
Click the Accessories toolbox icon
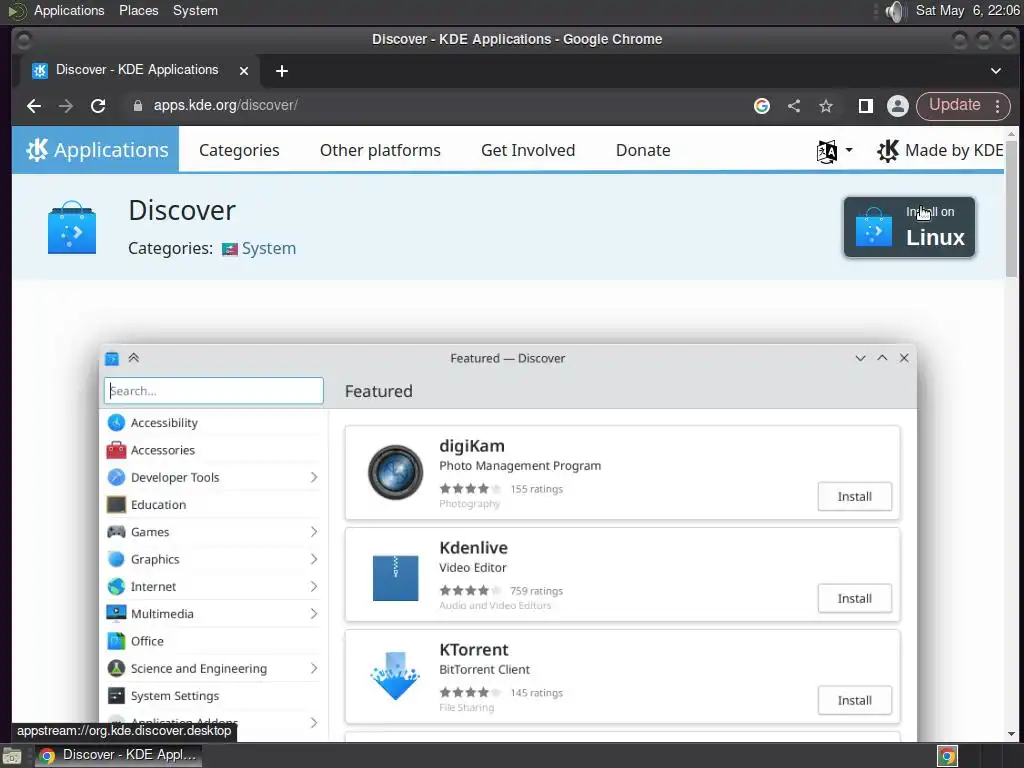pyautogui.click(x=116, y=450)
